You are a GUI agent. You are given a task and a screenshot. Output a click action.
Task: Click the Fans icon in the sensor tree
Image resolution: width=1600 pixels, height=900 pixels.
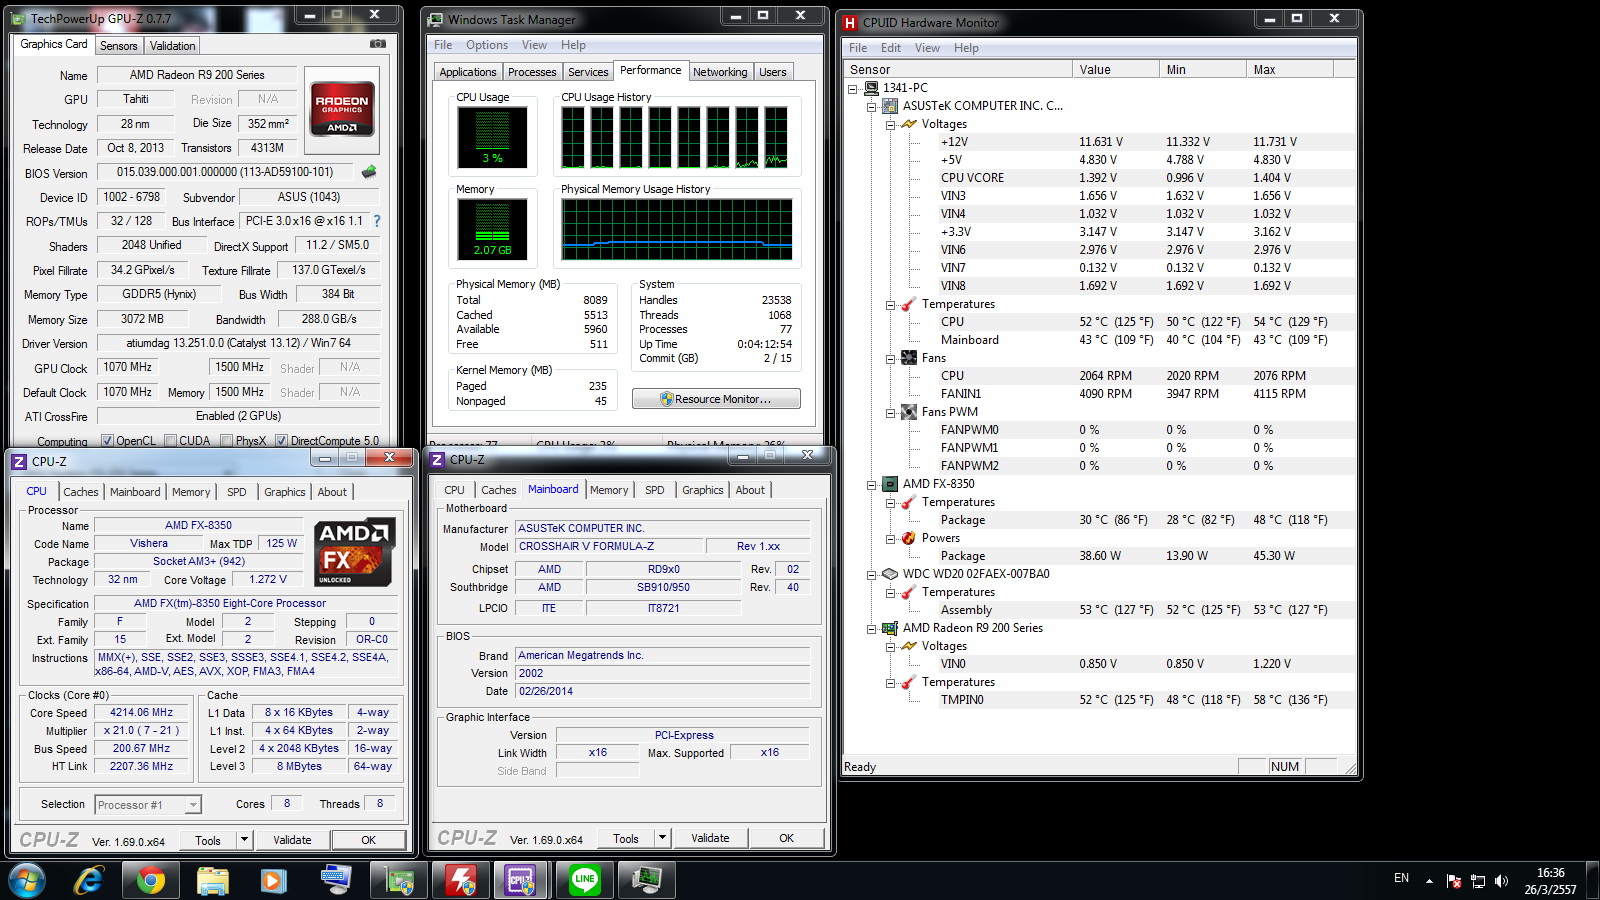908,358
